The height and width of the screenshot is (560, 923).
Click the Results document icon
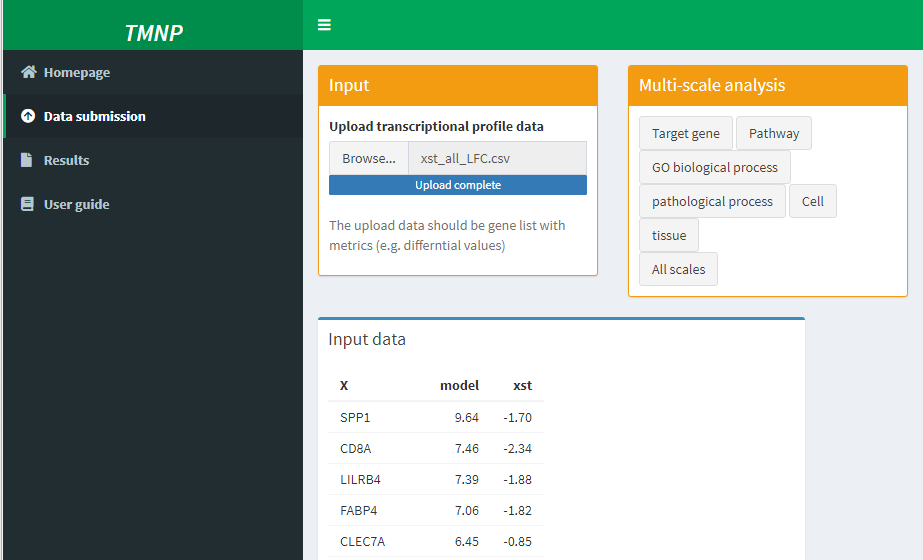pyautogui.click(x=26, y=160)
